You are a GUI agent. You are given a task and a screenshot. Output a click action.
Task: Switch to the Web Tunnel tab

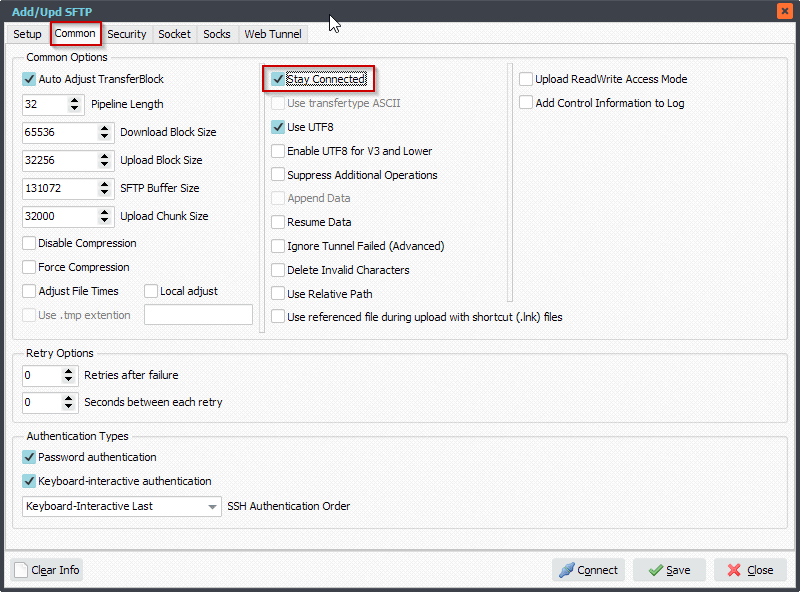pyautogui.click(x=272, y=33)
